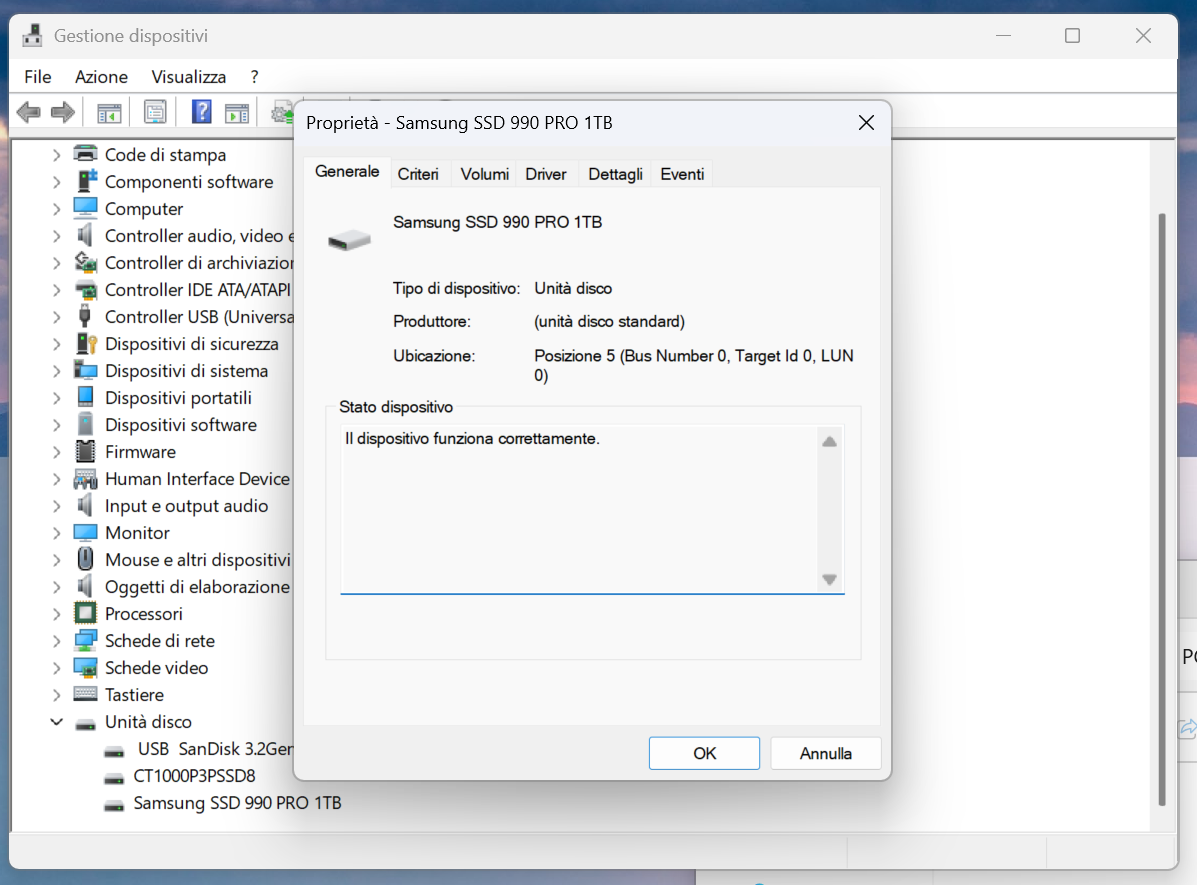Click the Back arrow toolbar icon
1197x885 pixels.
point(29,113)
